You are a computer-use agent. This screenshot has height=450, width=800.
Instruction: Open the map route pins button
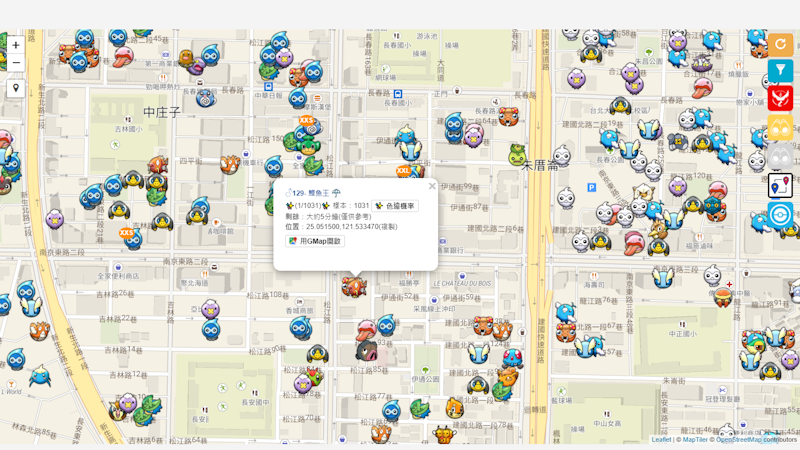coord(780,186)
